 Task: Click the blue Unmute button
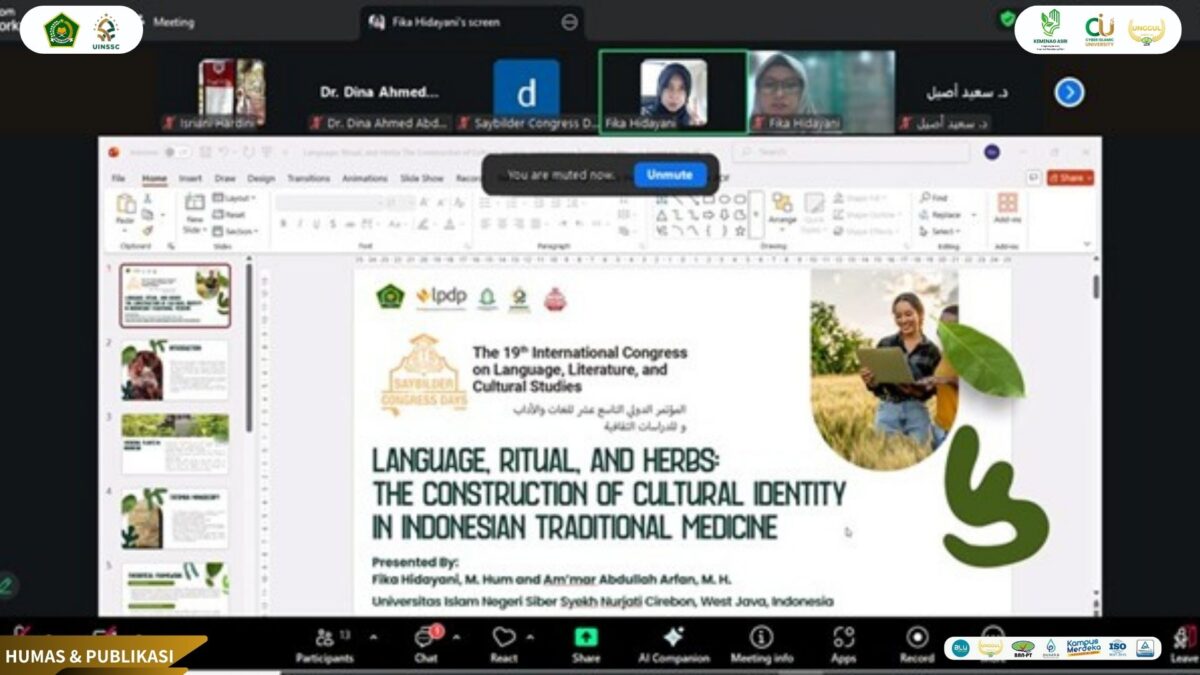click(669, 175)
